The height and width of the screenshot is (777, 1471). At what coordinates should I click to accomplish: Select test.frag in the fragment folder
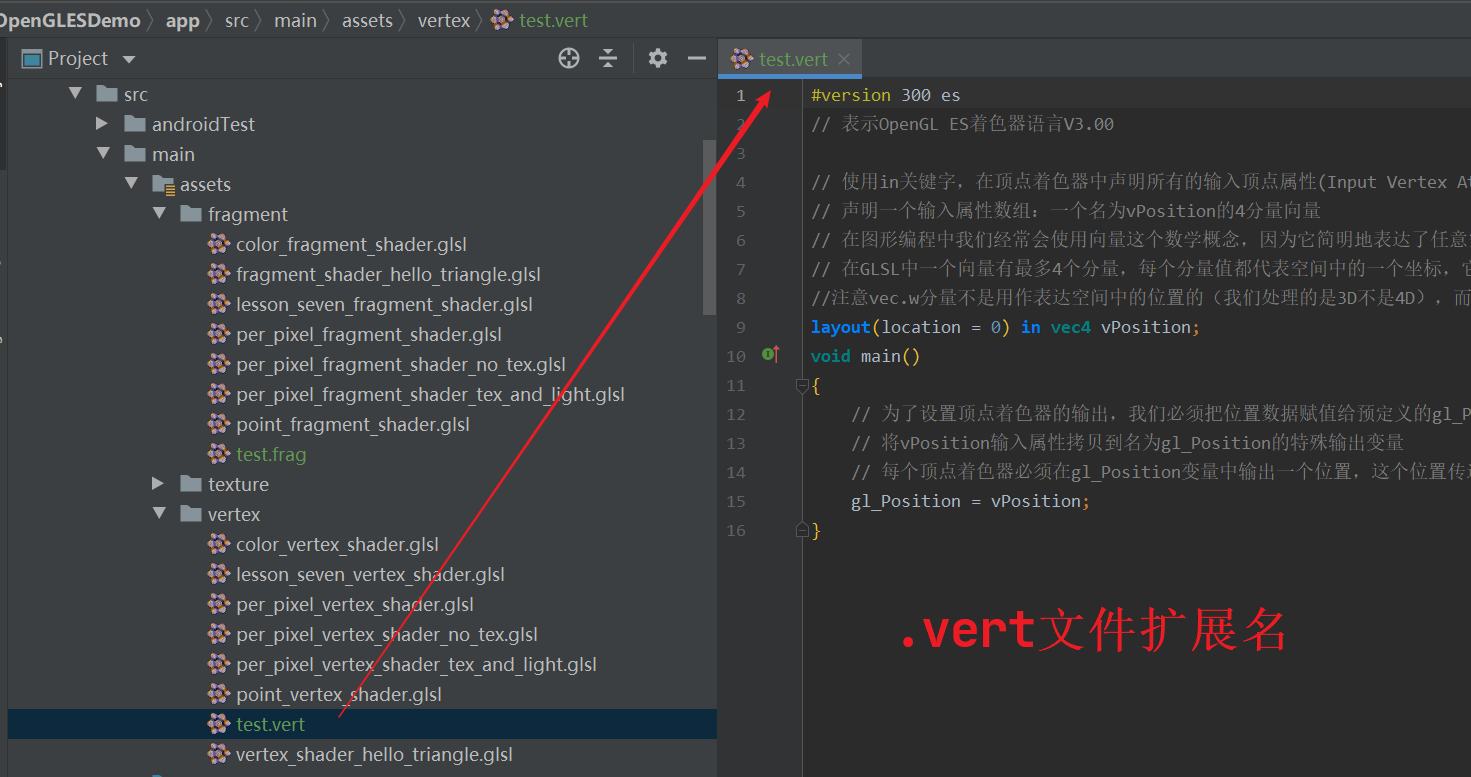pyautogui.click(x=271, y=453)
